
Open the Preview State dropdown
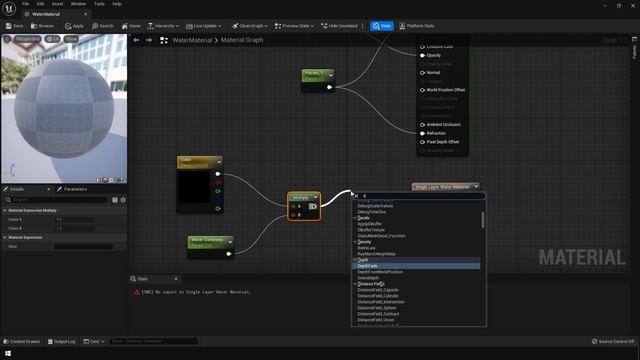coord(294,26)
